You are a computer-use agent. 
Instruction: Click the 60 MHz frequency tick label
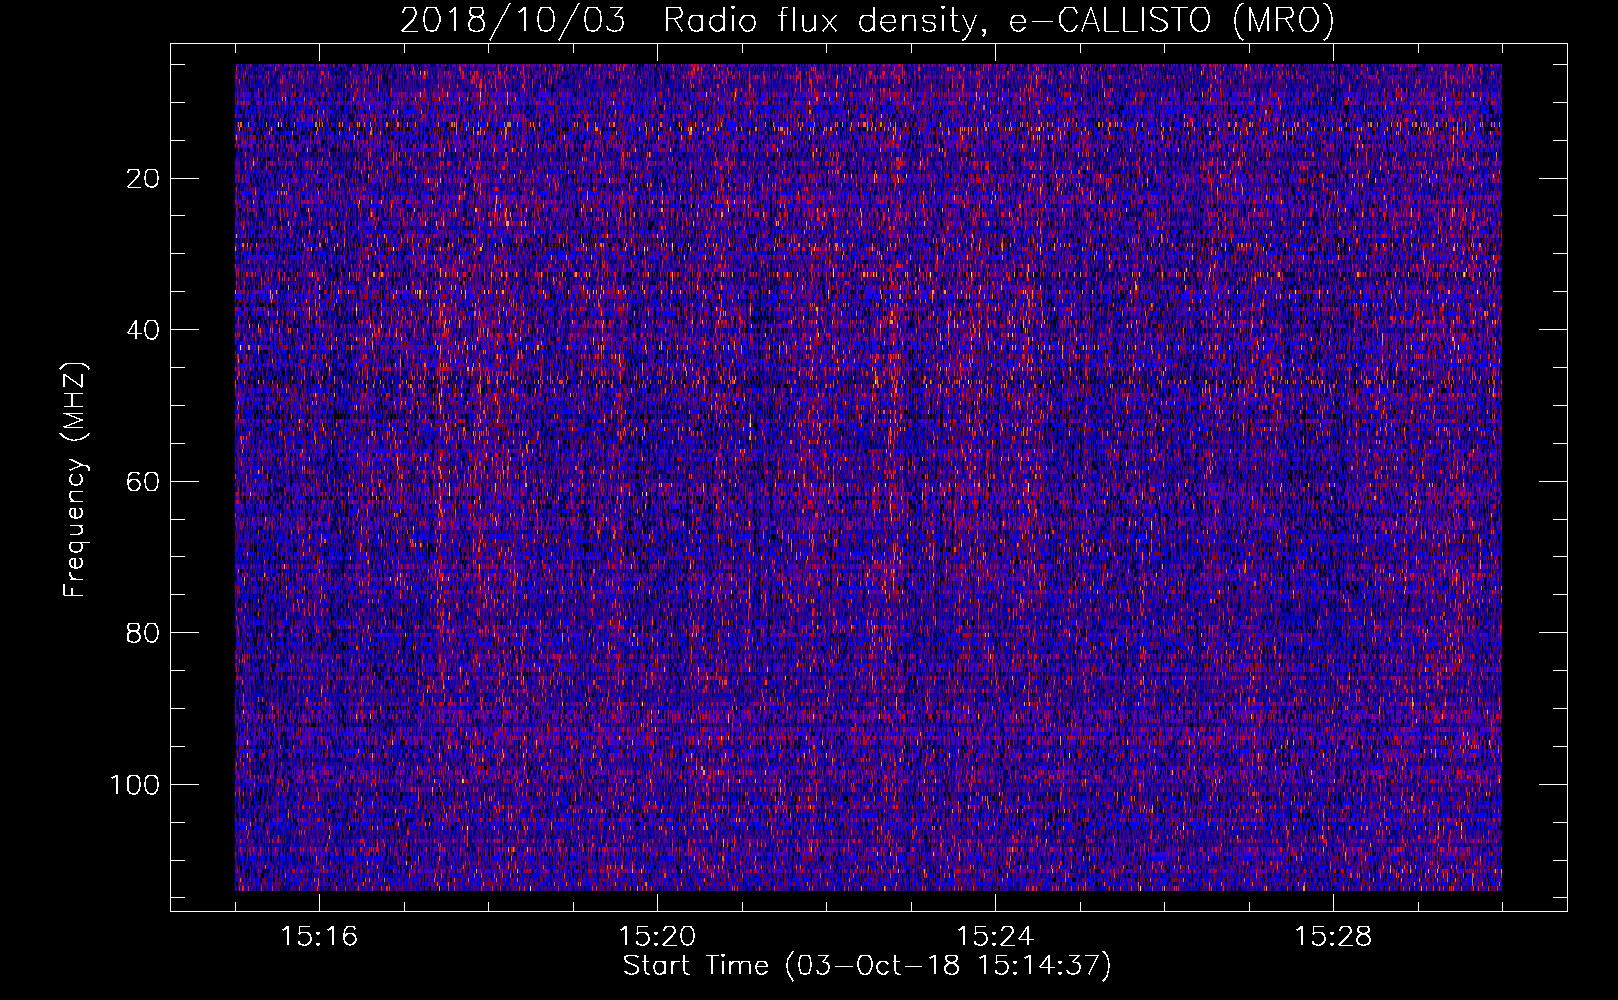click(x=144, y=482)
